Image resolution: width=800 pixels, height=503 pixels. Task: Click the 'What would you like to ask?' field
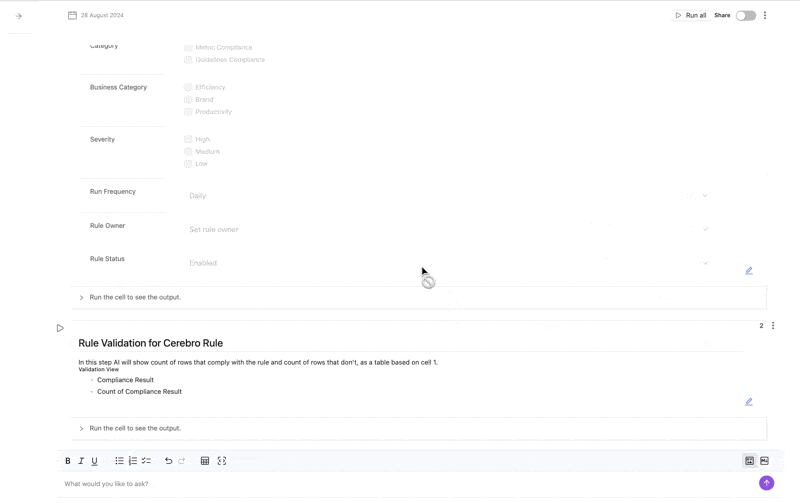click(400, 484)
